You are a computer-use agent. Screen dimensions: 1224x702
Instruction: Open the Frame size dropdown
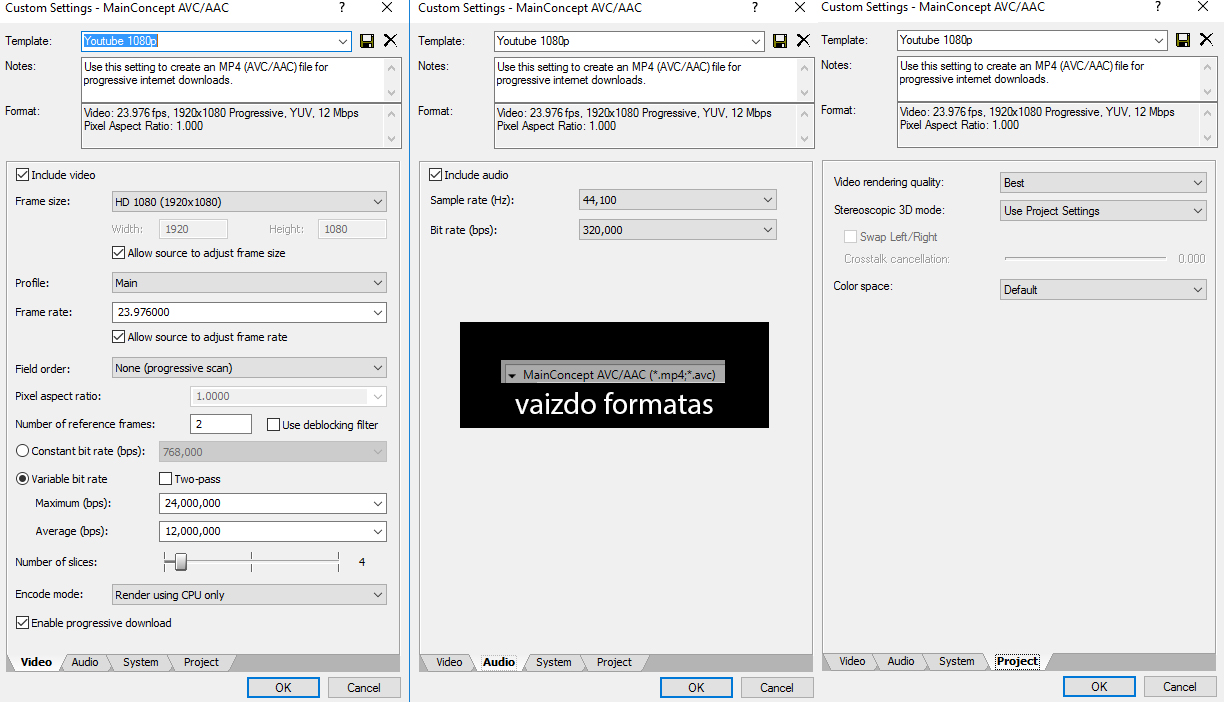[x=249, y=202]
